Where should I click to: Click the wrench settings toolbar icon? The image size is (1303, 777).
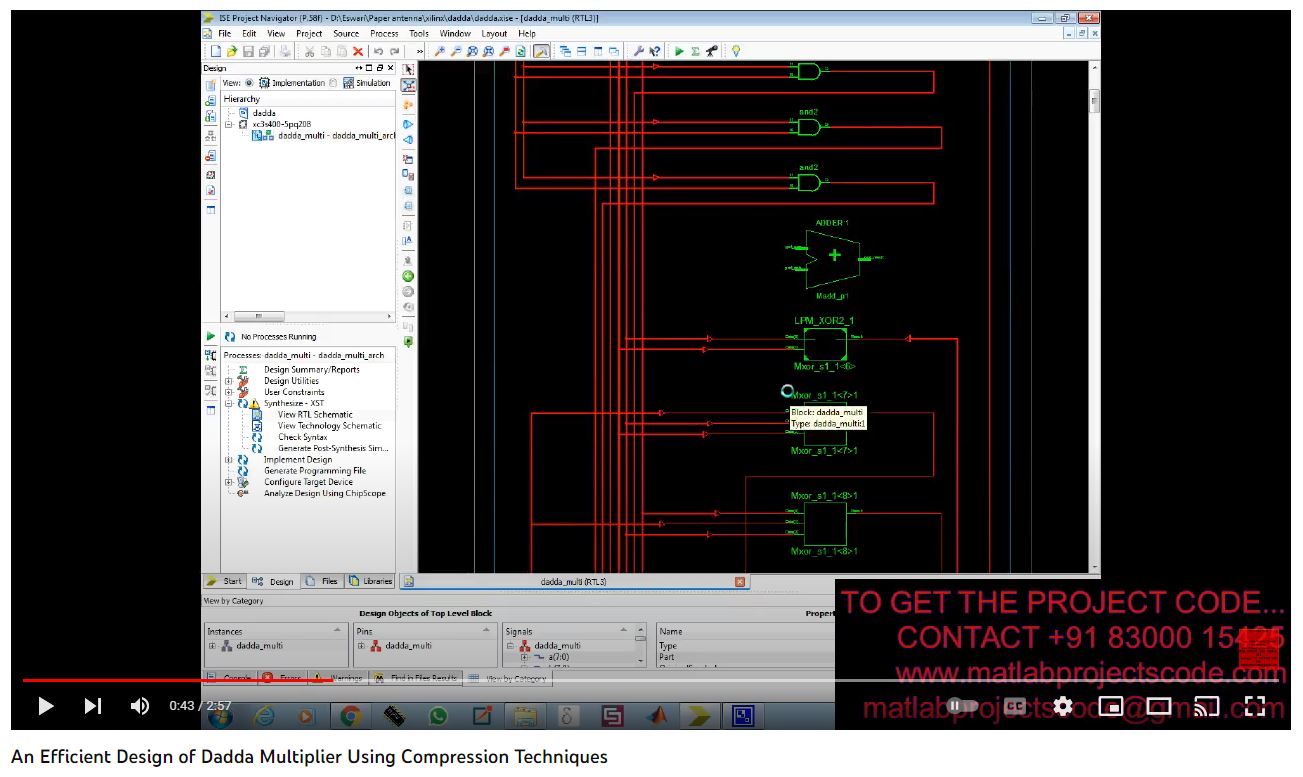639,51
